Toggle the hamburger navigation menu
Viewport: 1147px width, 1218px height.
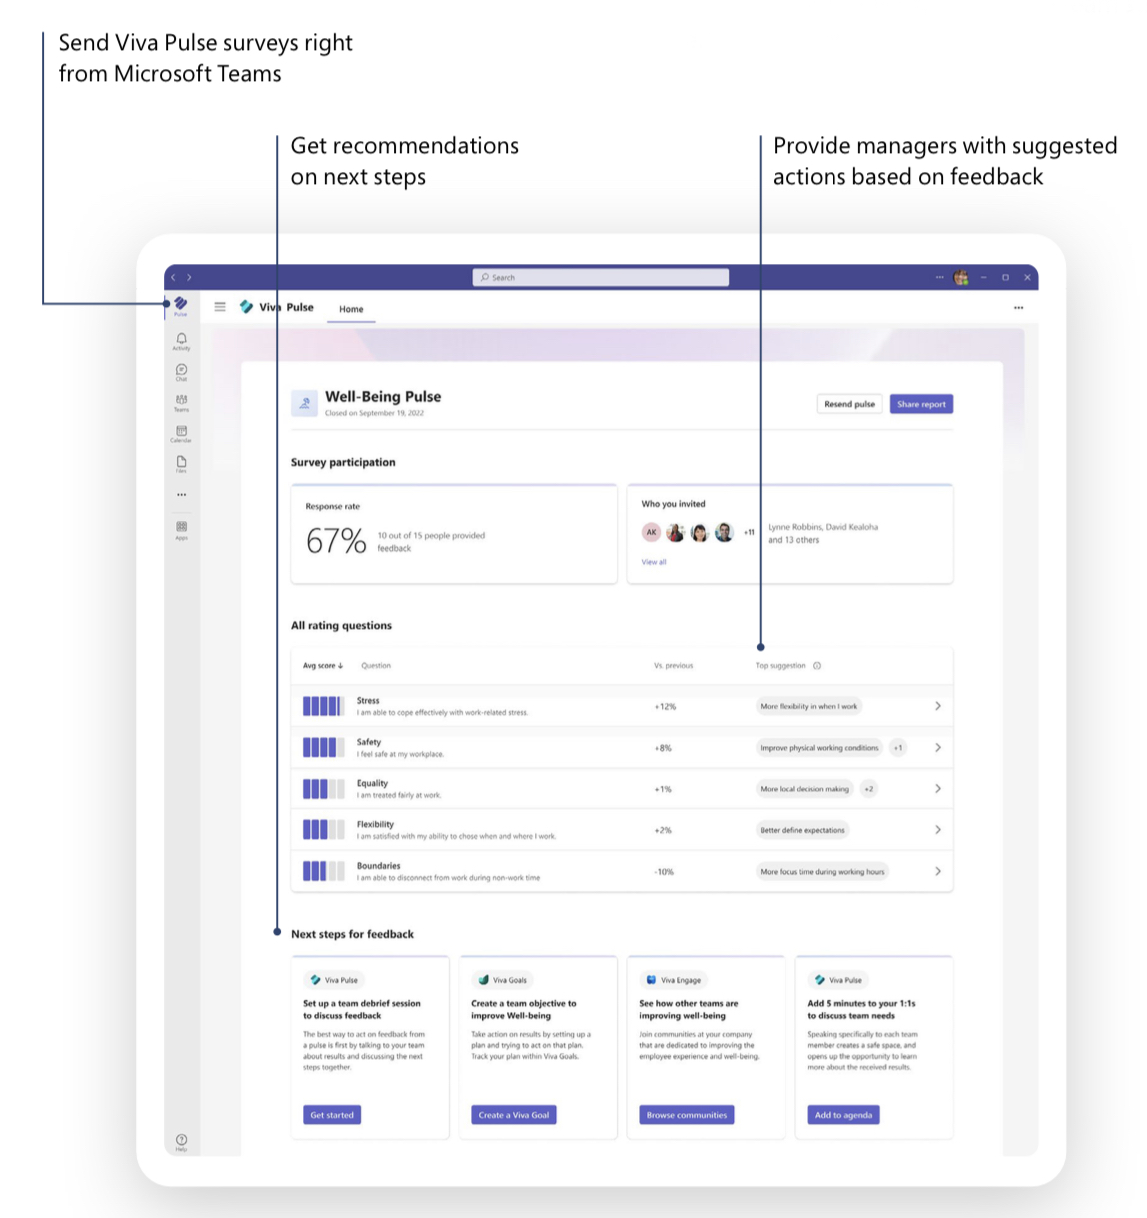(220, 307)
